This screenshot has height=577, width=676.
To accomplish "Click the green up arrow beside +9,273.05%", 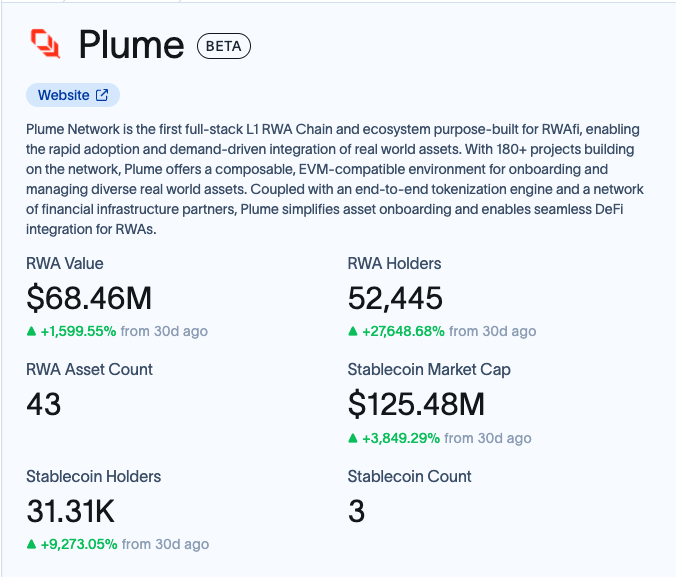I will pyautogui.click(x=31, y=544).
